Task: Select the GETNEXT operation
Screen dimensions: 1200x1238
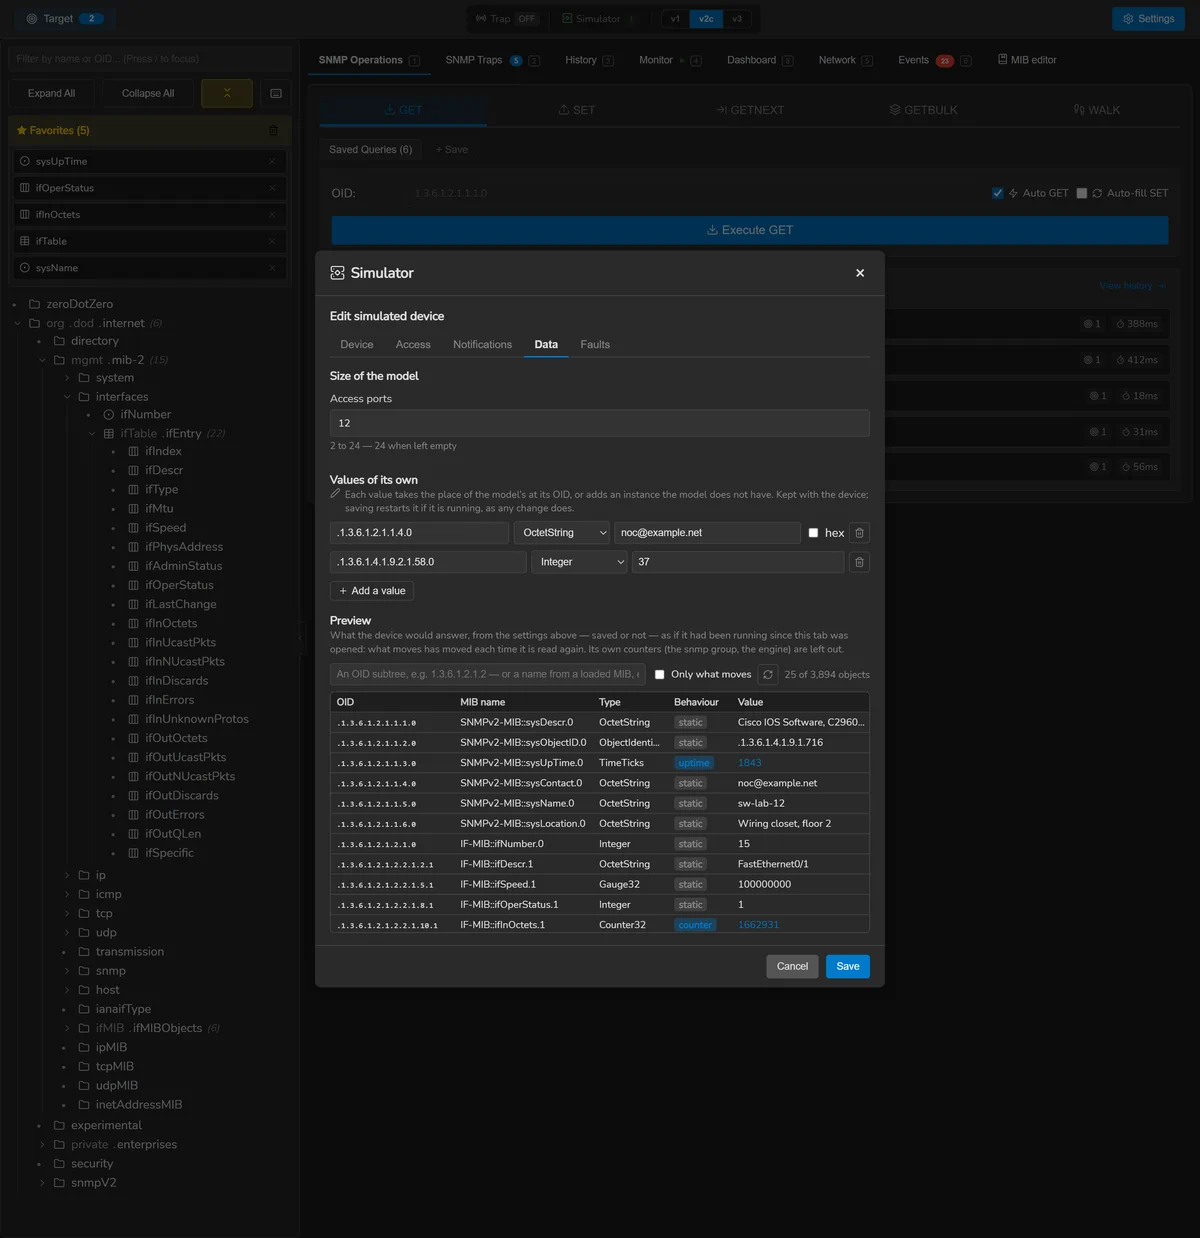Action: [750, 110]
